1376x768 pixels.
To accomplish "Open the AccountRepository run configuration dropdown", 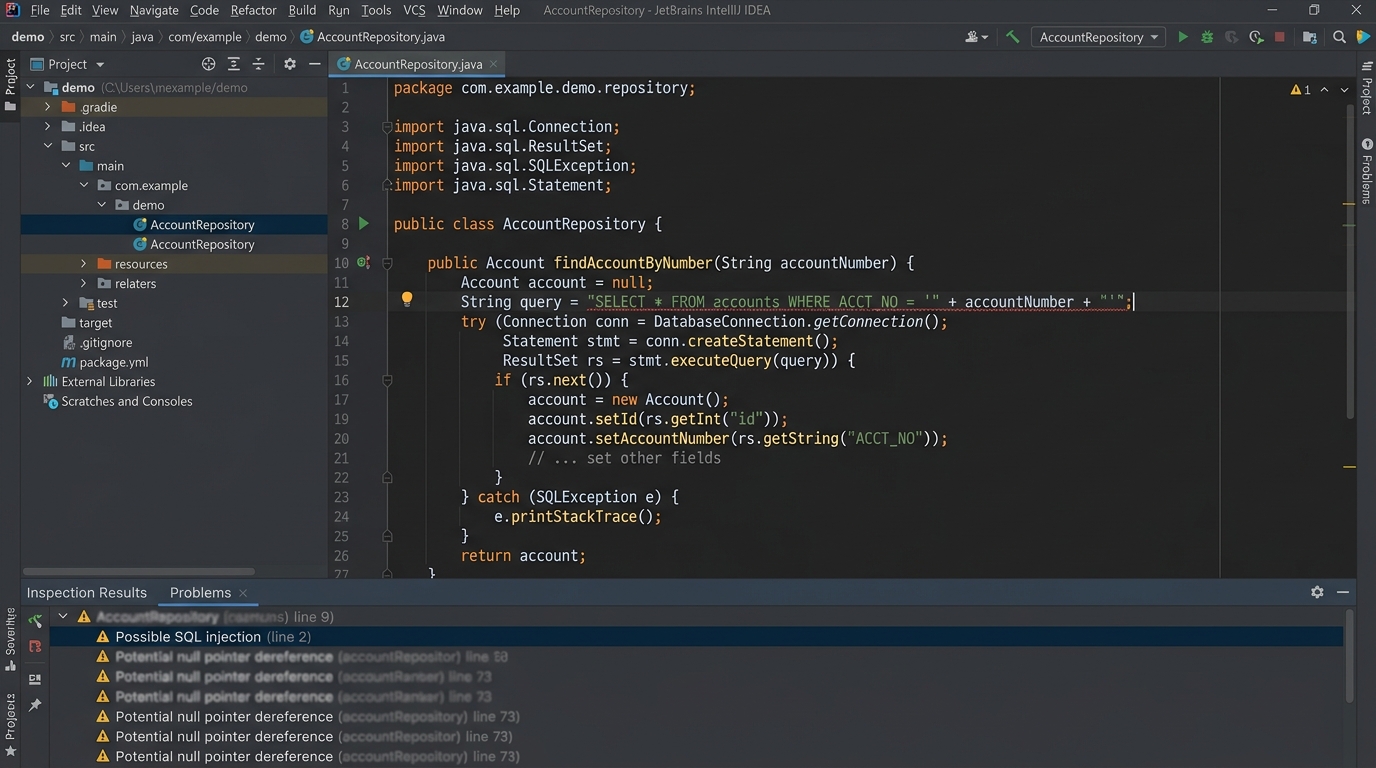I will tap(1098, 36).
